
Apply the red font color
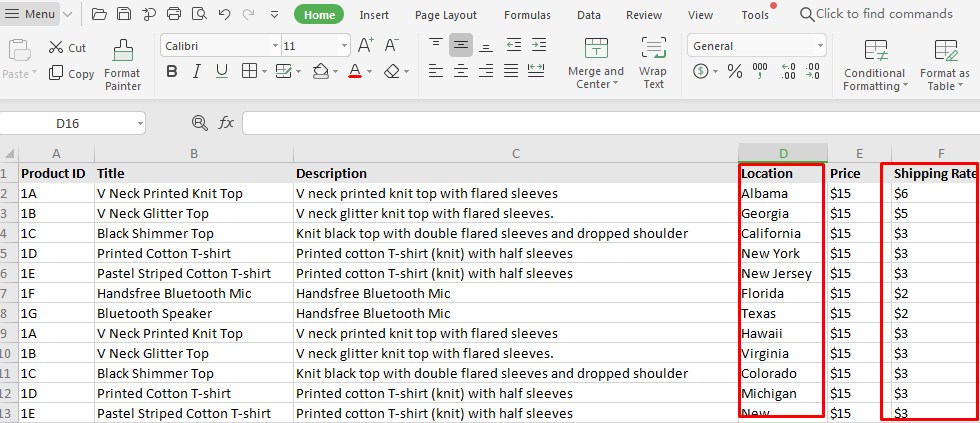(x=355, y=71)
